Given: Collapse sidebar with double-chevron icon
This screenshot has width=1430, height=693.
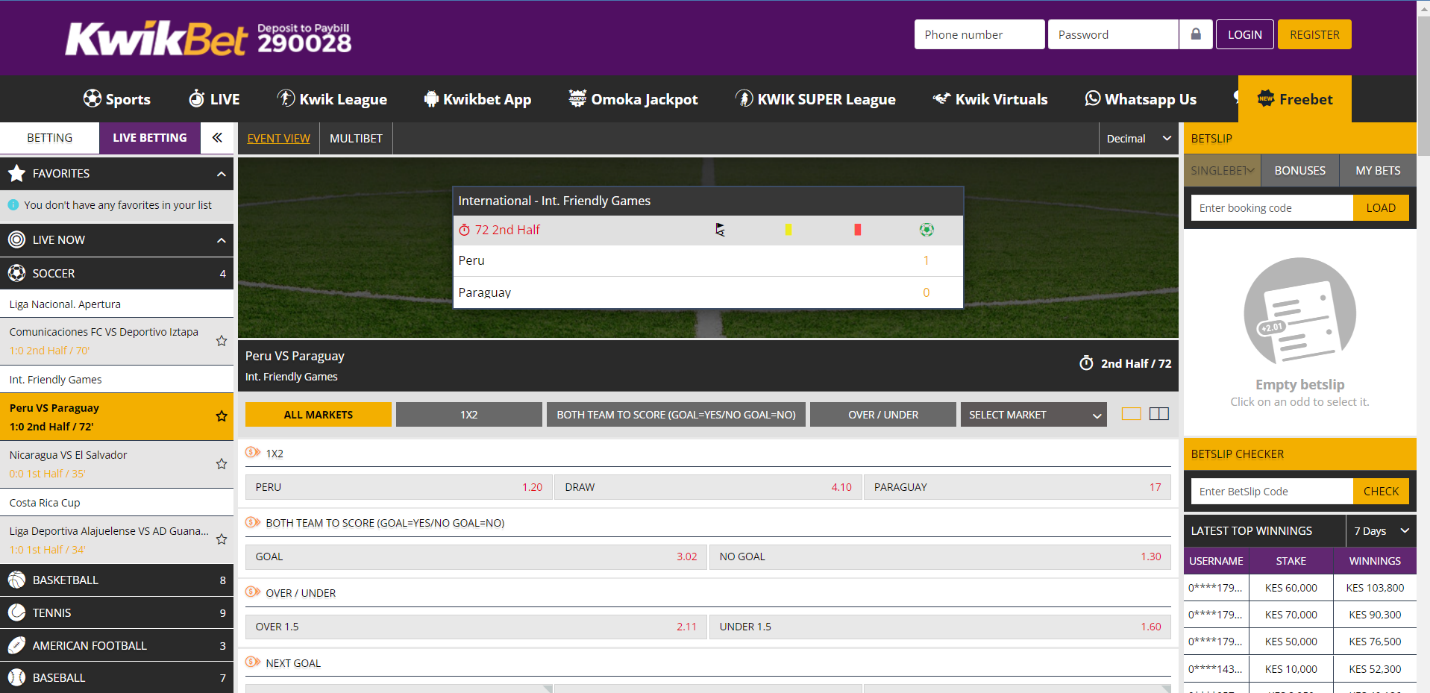Looking at the screenshot, I should coord(217,138).
